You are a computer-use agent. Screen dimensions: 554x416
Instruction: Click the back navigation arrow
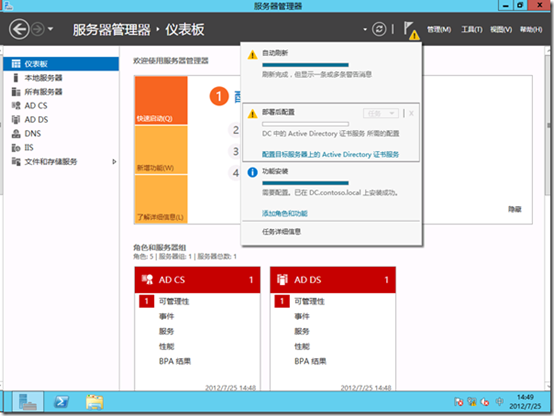(x=19, y=29)
